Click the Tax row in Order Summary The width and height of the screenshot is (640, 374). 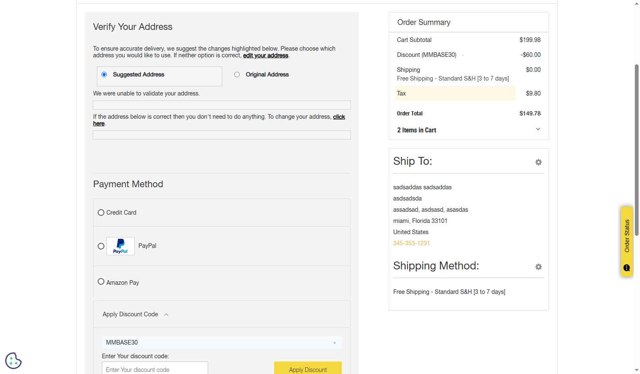coord(468,94)
